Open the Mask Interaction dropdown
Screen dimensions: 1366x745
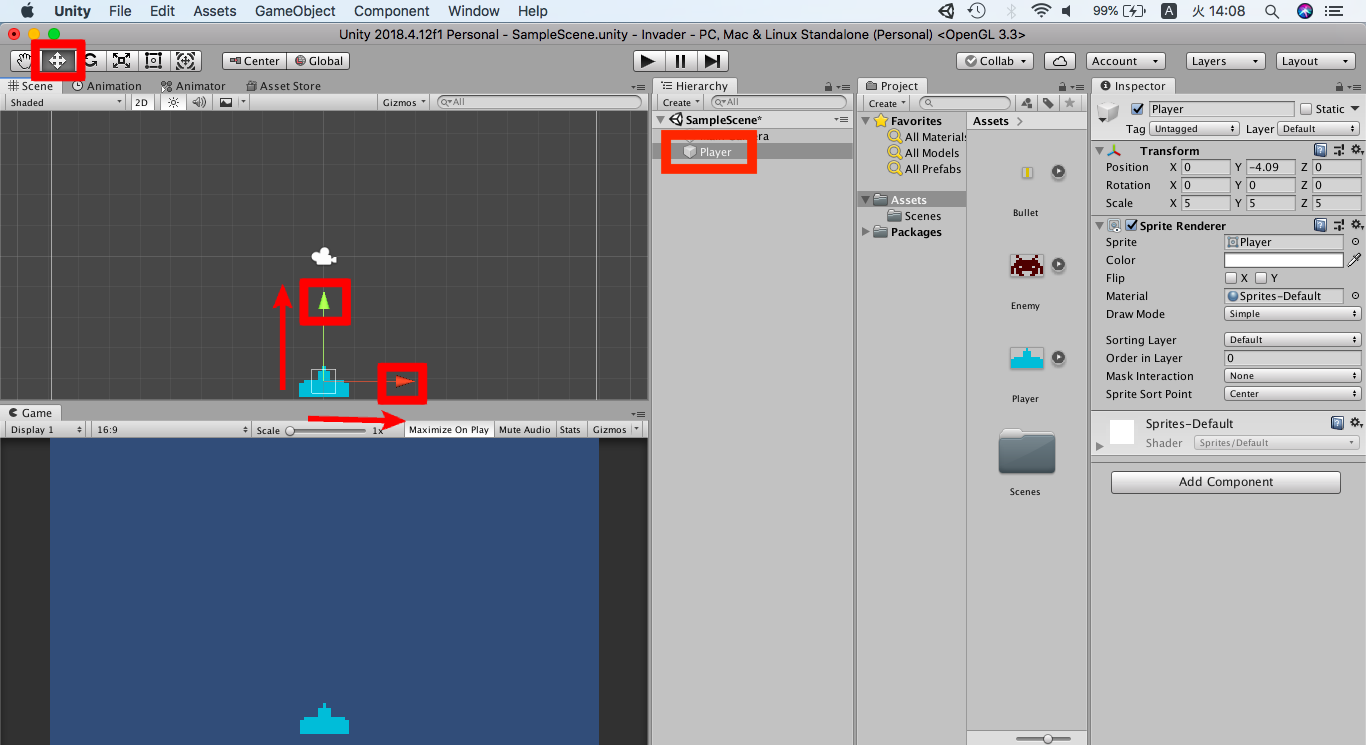click(x=1293, y=376)
